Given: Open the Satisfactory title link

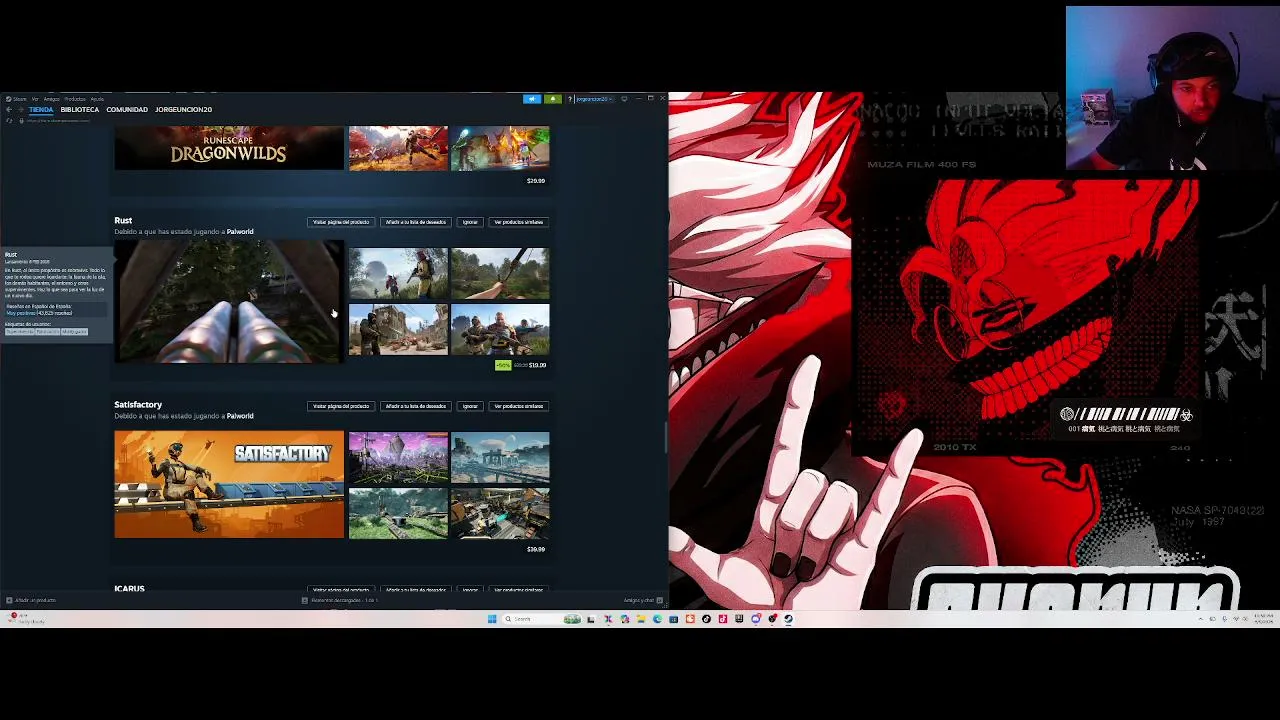Looking at the screenshot, I should click(x=138, y=404).
